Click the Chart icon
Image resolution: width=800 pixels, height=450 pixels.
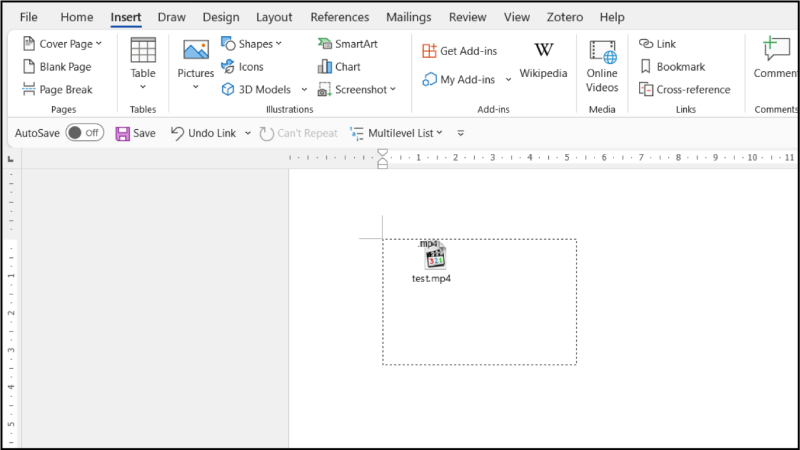339,66
